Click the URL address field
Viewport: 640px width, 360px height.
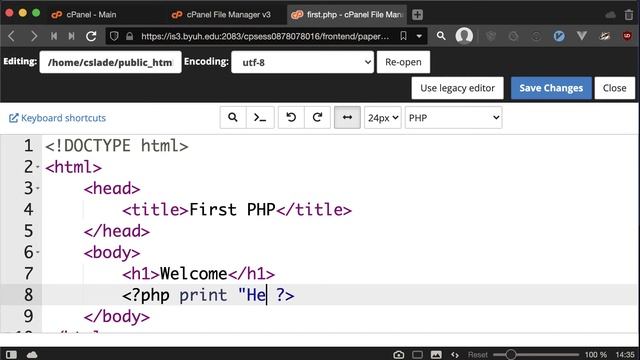[x=265, y=36]
